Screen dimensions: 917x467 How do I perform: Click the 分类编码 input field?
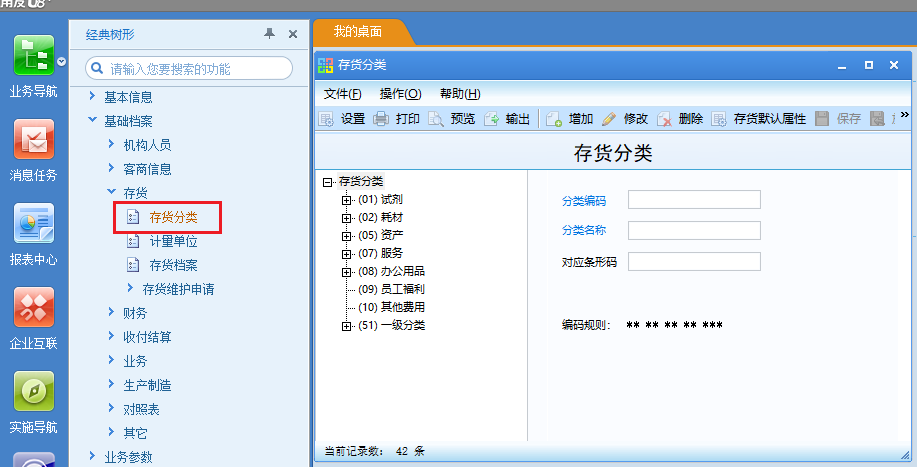coord(694,200)
